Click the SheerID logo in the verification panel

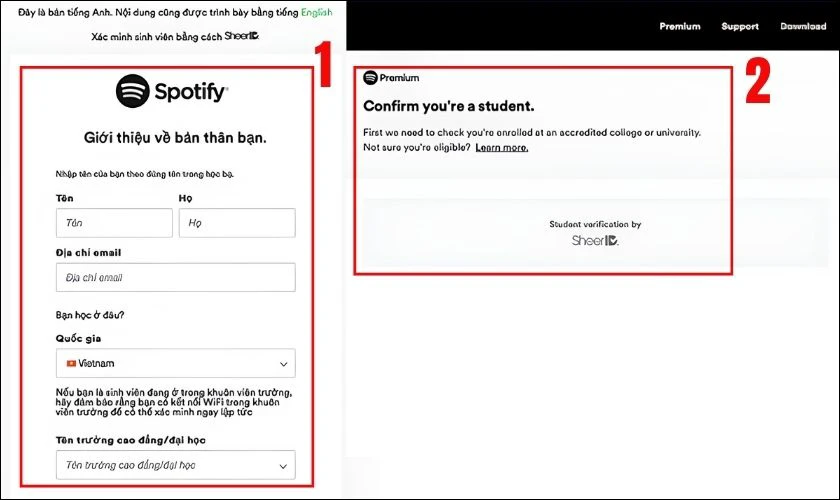pos(595,241)
